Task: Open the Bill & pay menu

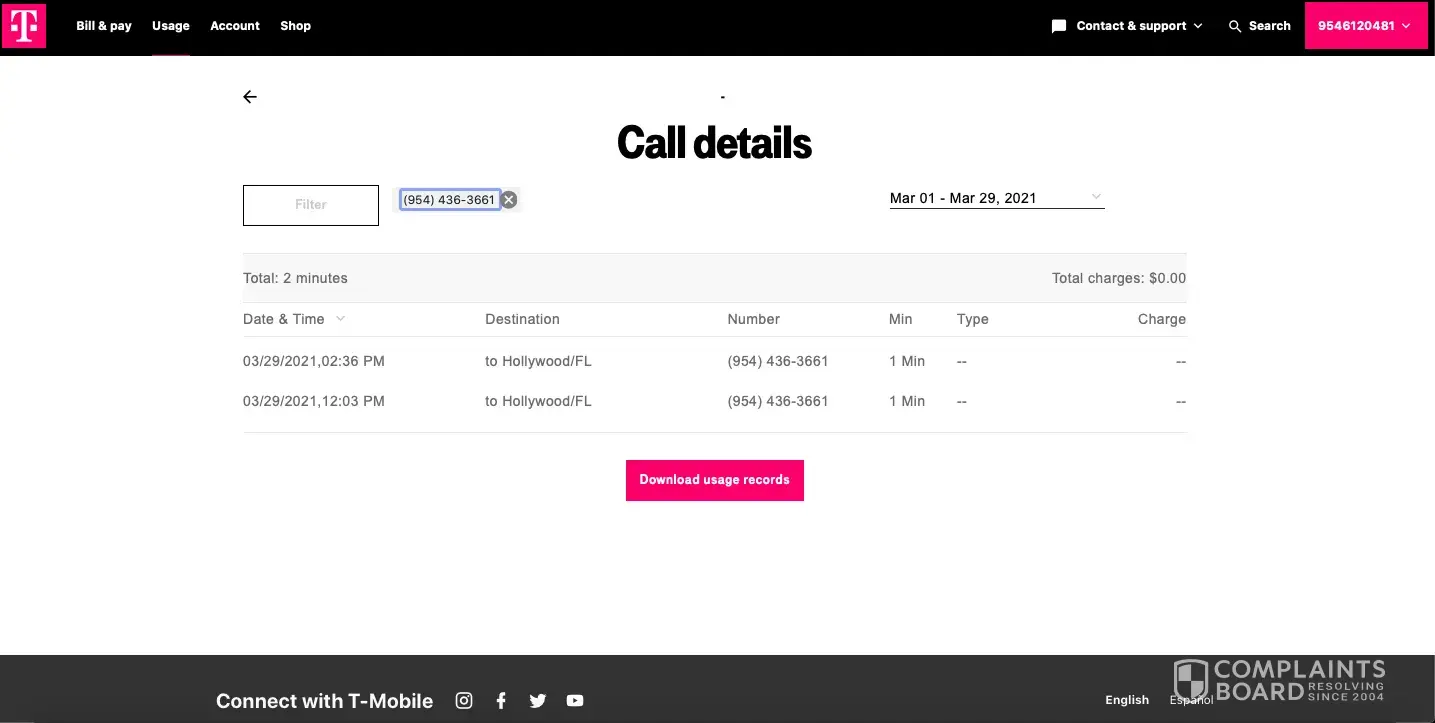Action: pyautogui.click(x=104, y=26)
